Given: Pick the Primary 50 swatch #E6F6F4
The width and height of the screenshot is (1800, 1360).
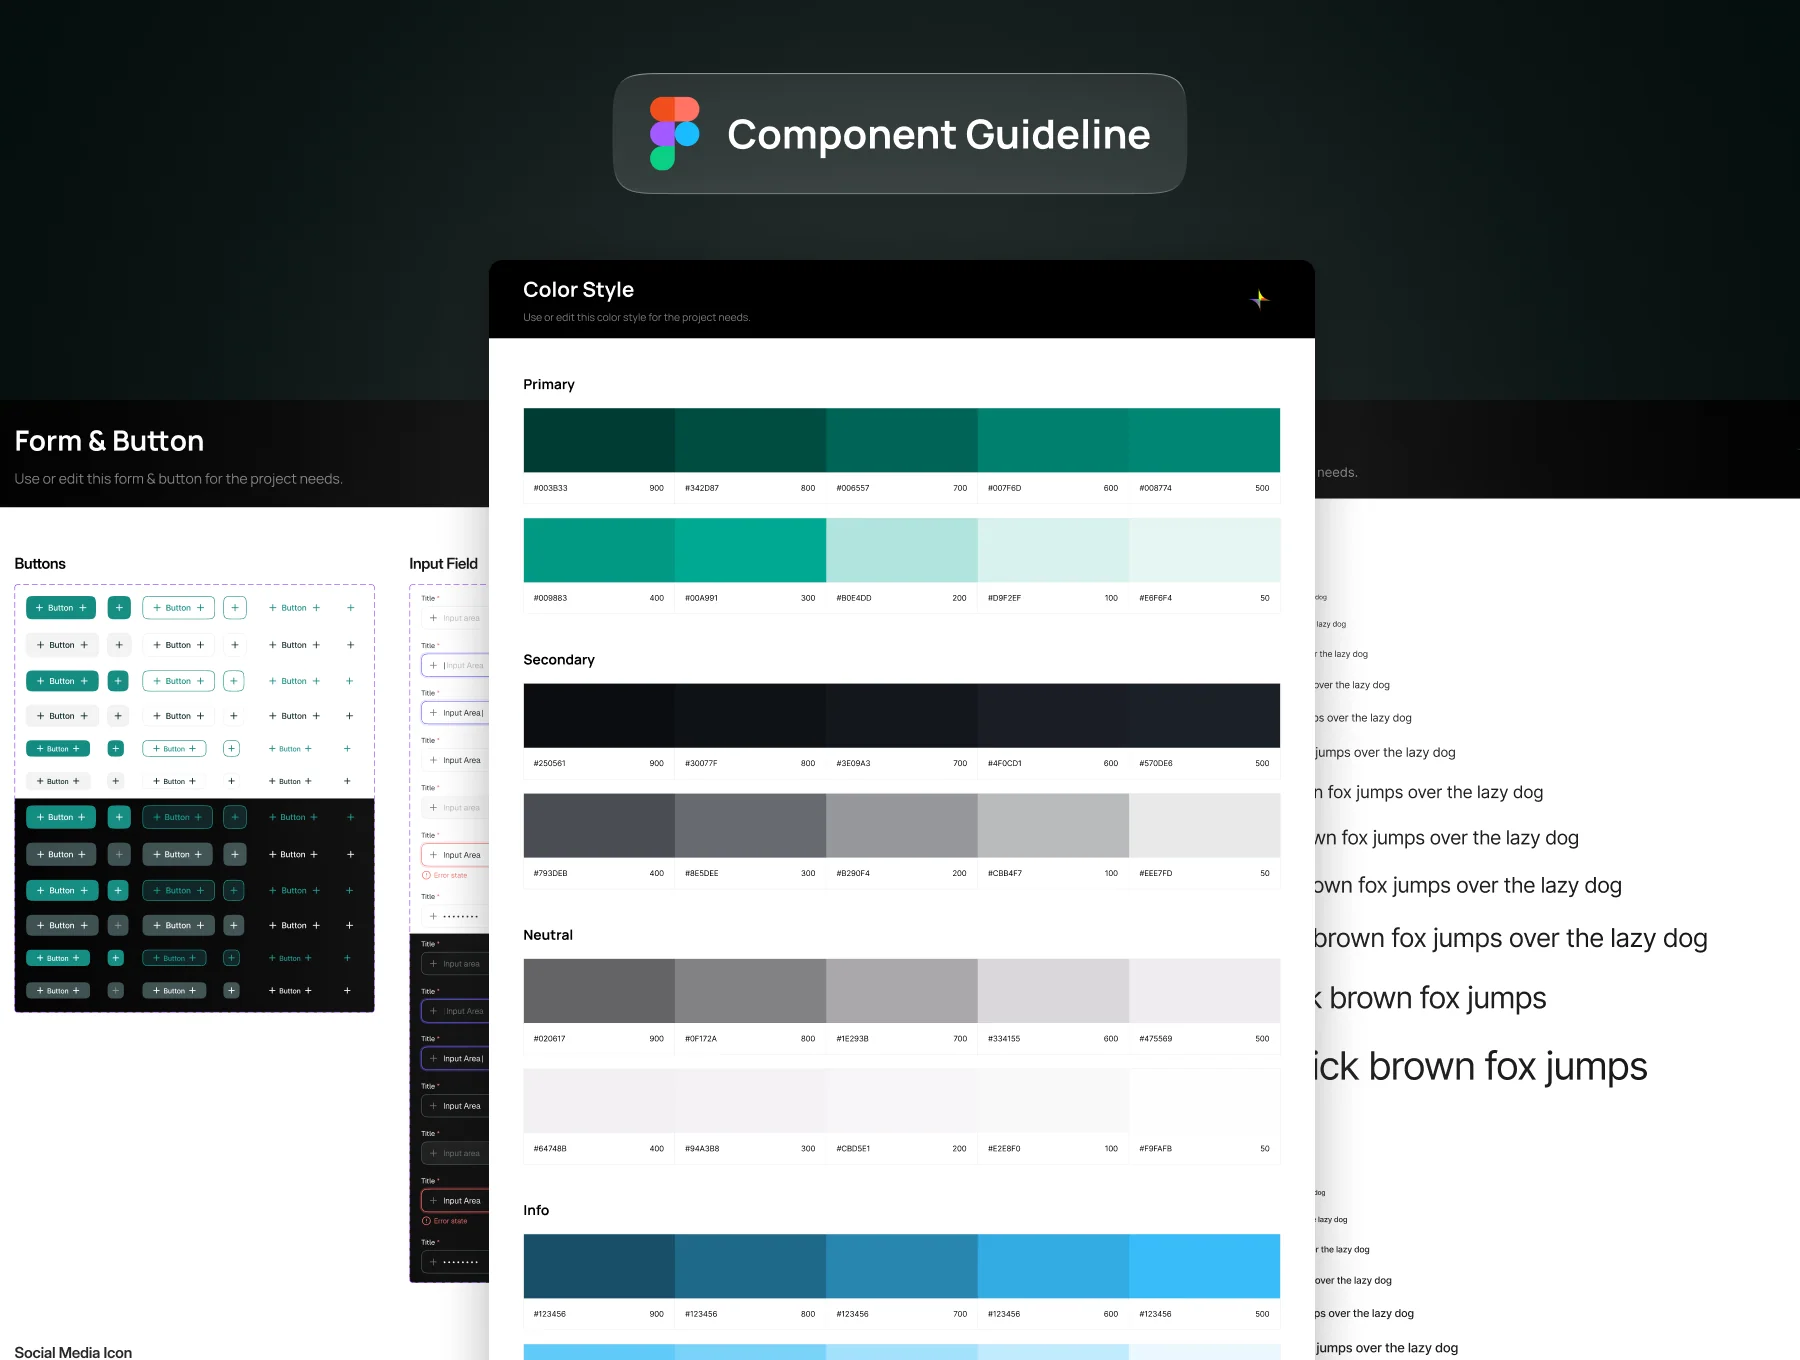Looking at the screenshot, I should coord(1204,550).
